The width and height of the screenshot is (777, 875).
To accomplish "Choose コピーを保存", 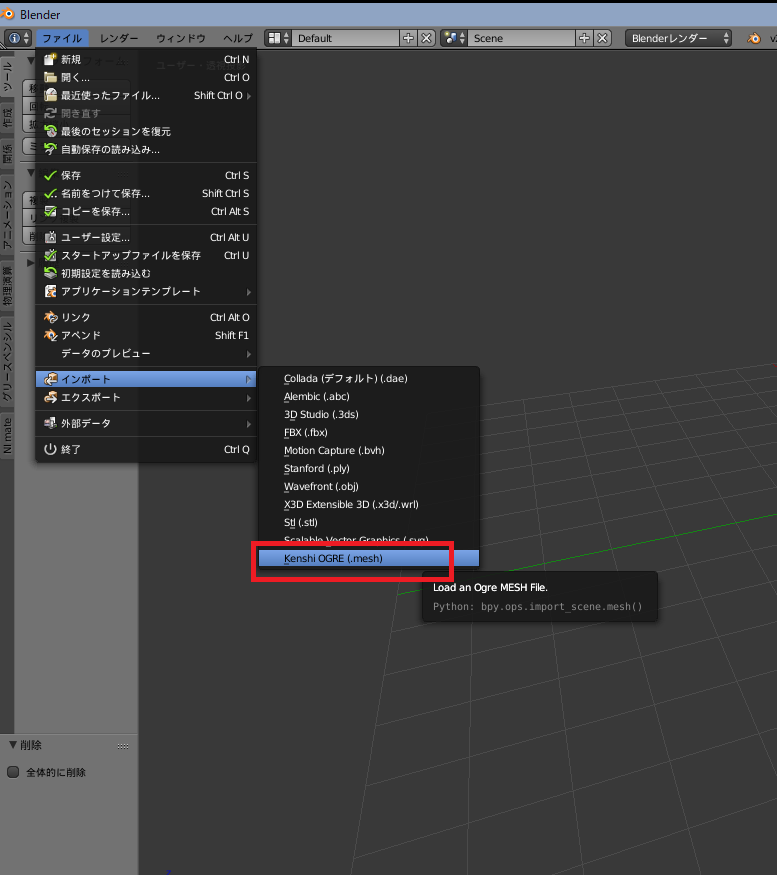I will (146, 211).
